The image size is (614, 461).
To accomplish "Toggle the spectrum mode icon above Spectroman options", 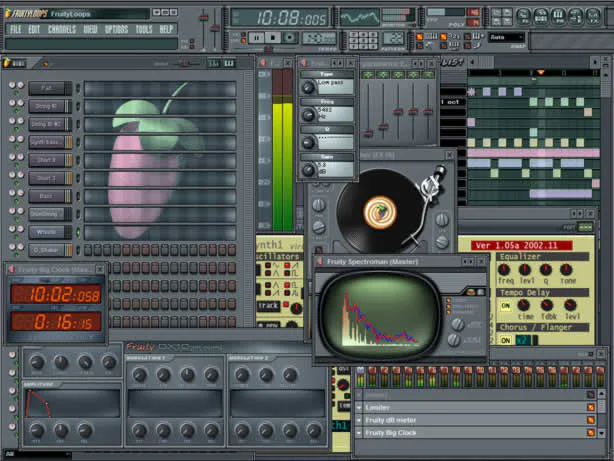I will coord(471,292).
